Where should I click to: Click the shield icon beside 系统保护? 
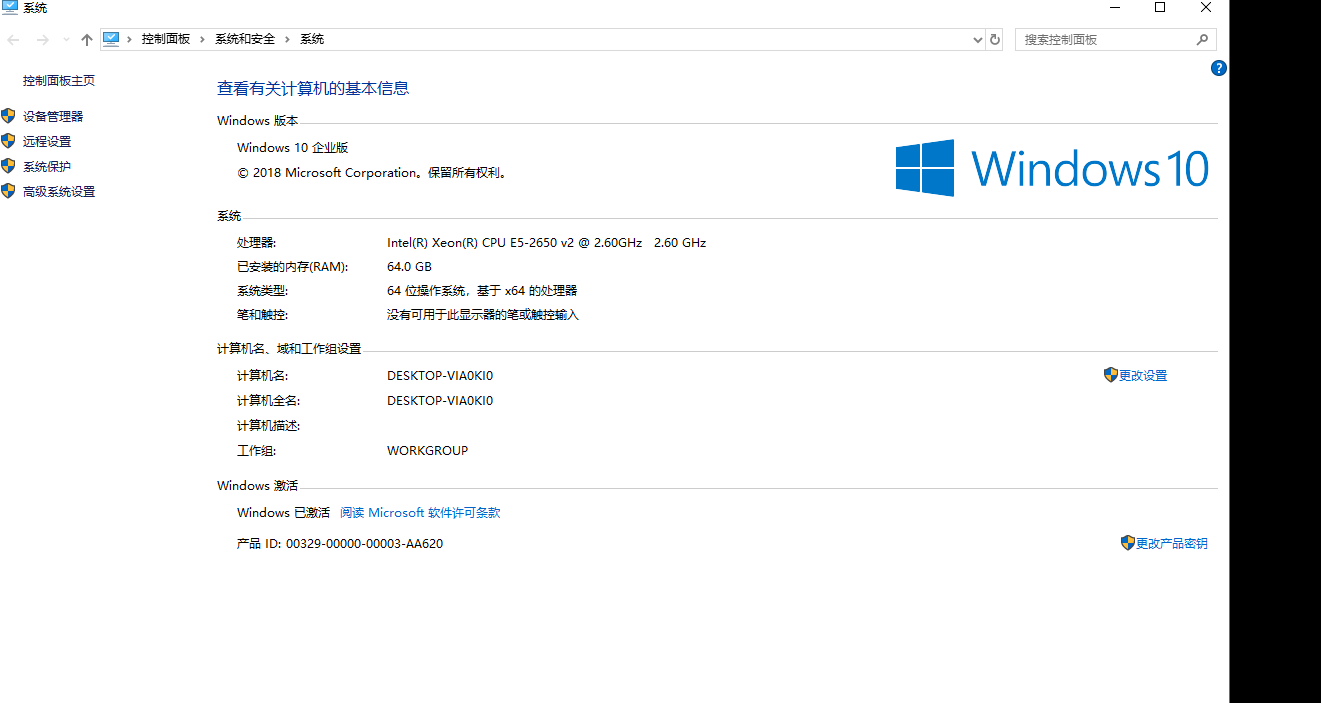tap(9, 166)
